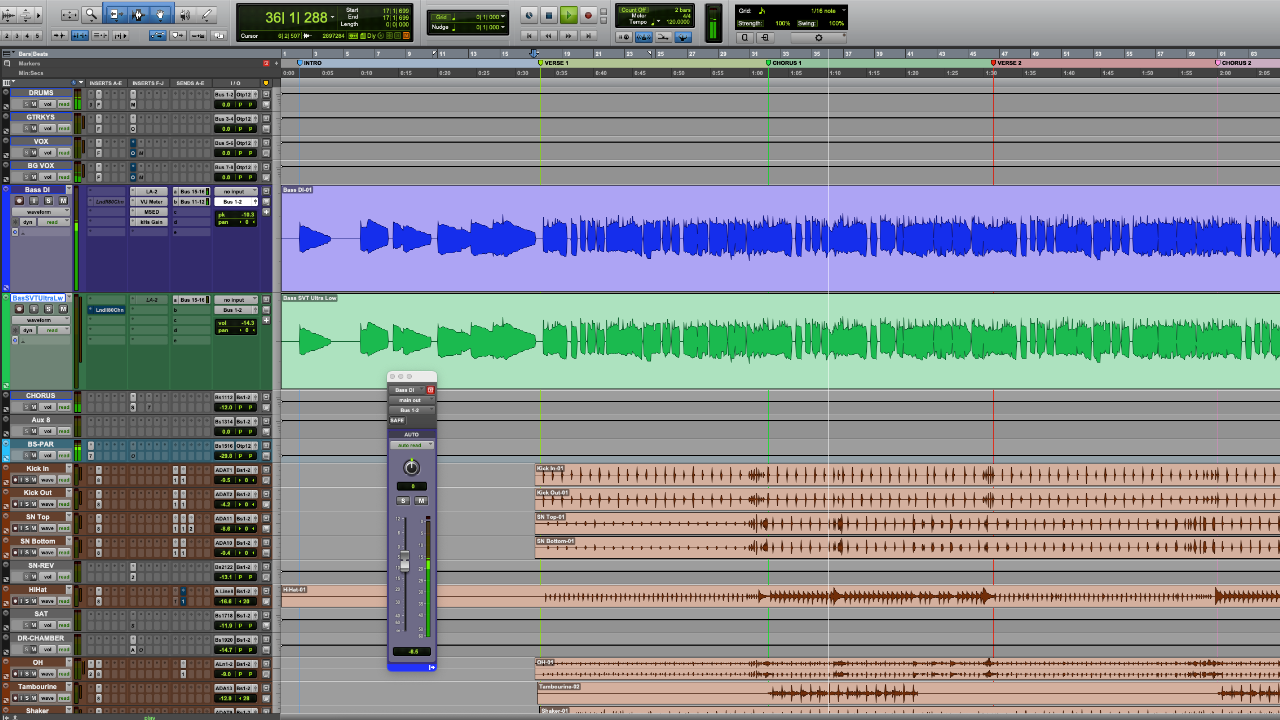
Task: Mute the Bass DI track
Action: (x=63, y=201)
